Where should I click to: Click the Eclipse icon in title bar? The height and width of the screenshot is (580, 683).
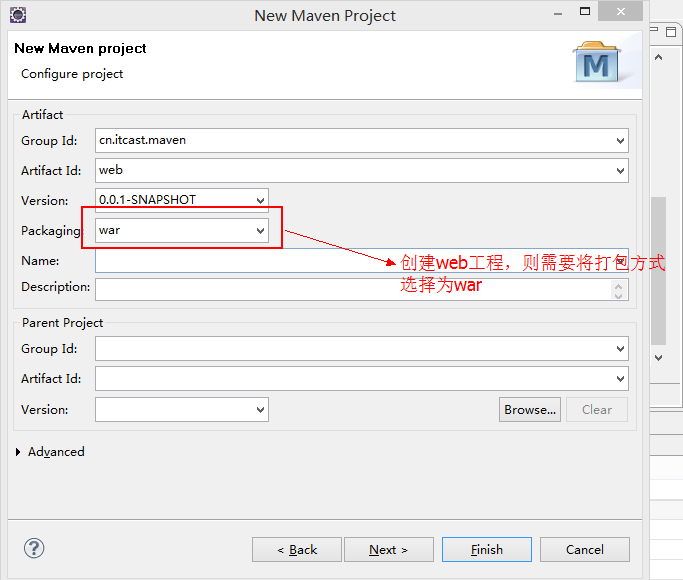tap(18, 15)
